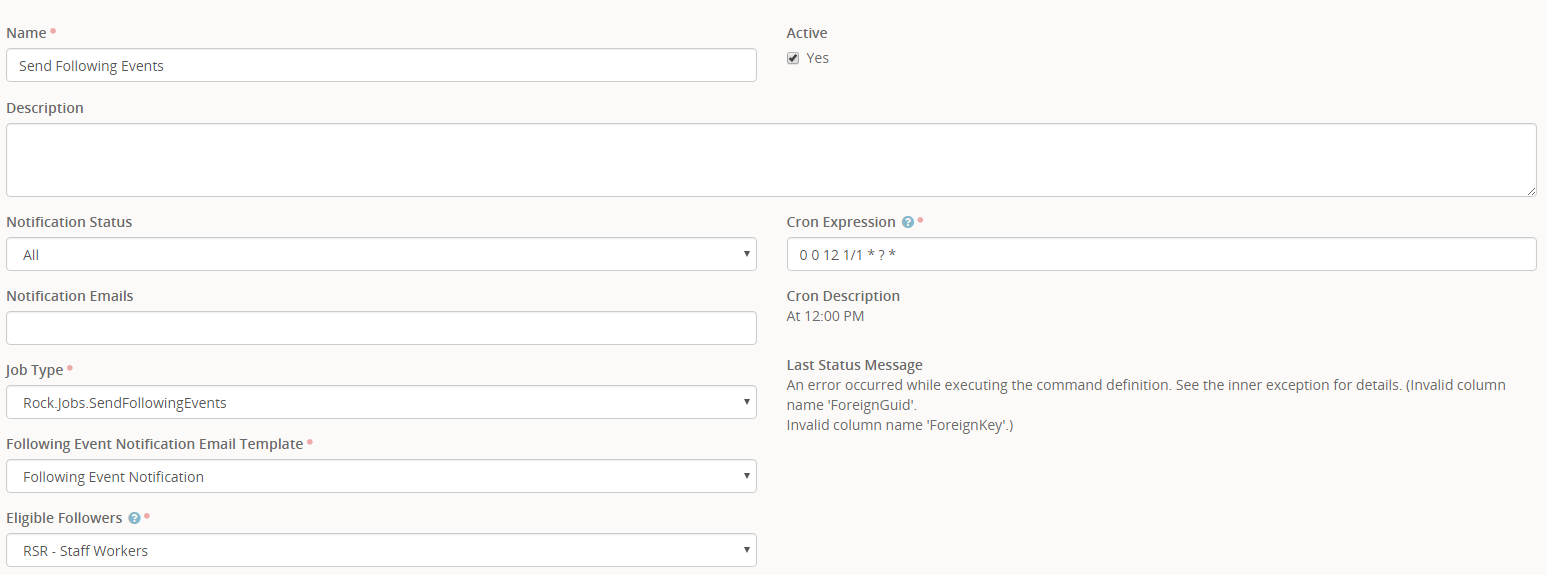This screenshot has height=575, width=1547.
Task: Toggle the Active Yes checkbox
Action: click(793, 58)
